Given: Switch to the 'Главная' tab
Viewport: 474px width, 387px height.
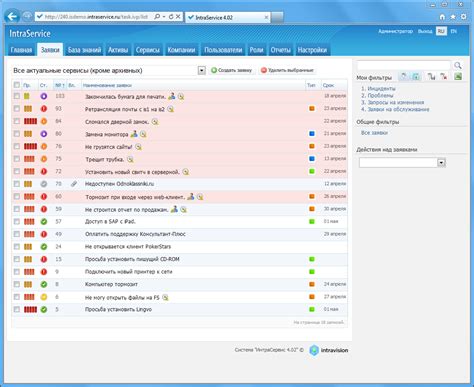Looking at the screenshot, I should [21, 50].
